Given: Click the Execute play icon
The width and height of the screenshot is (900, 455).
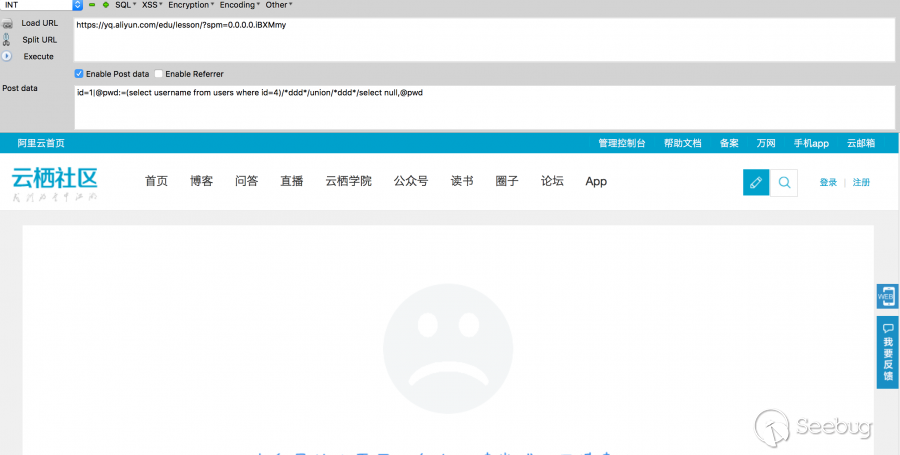Looking at the screenshot, I should 6,56.
